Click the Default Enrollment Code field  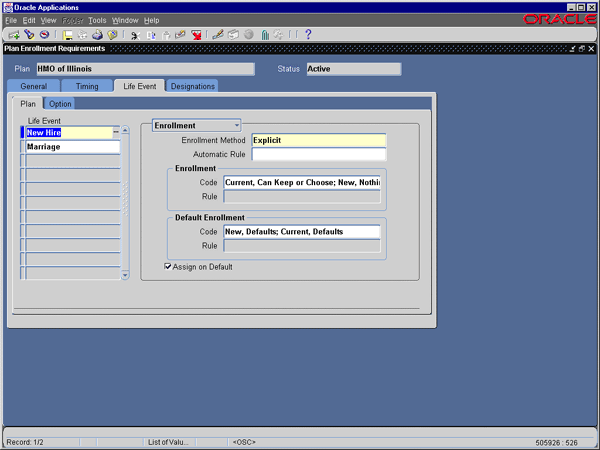point(302,232)
